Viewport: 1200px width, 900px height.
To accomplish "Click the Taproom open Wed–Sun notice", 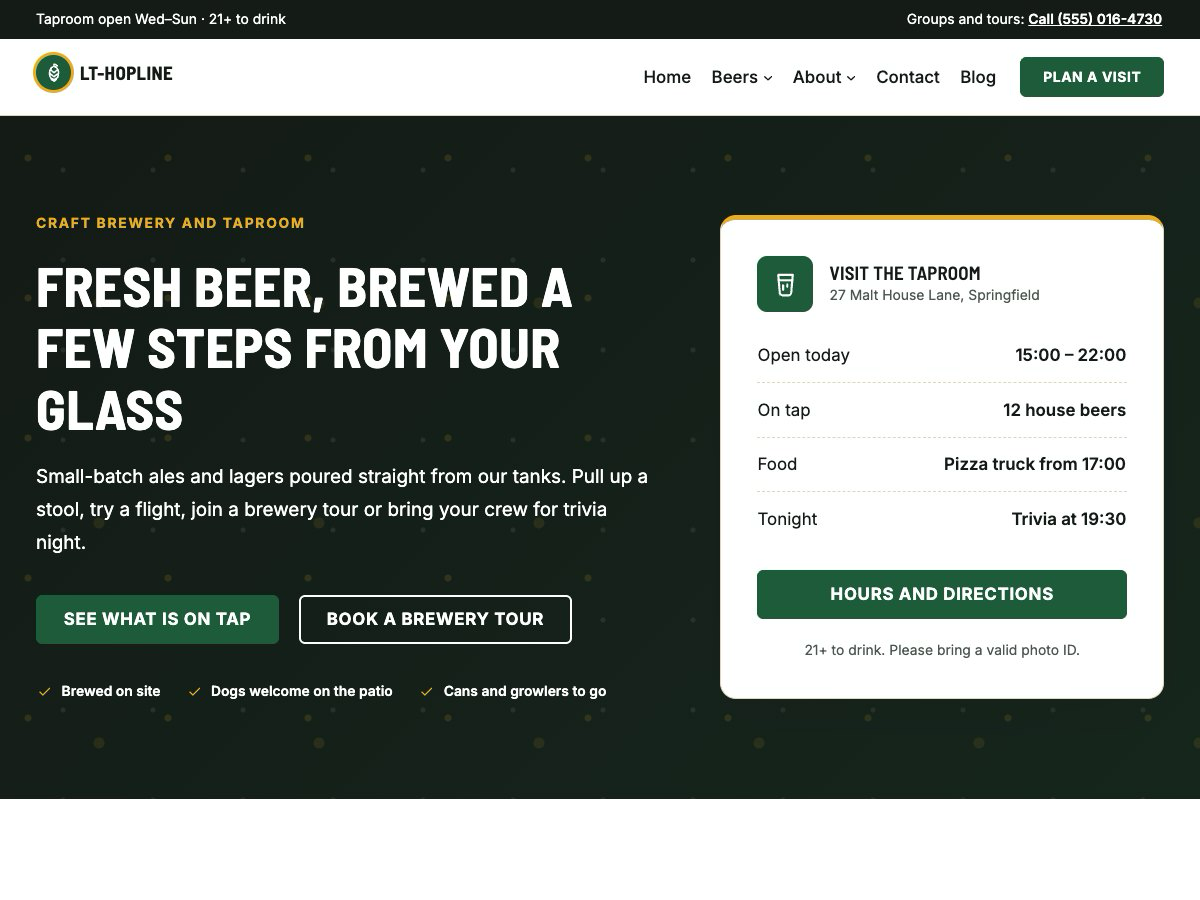I will 161,19.
